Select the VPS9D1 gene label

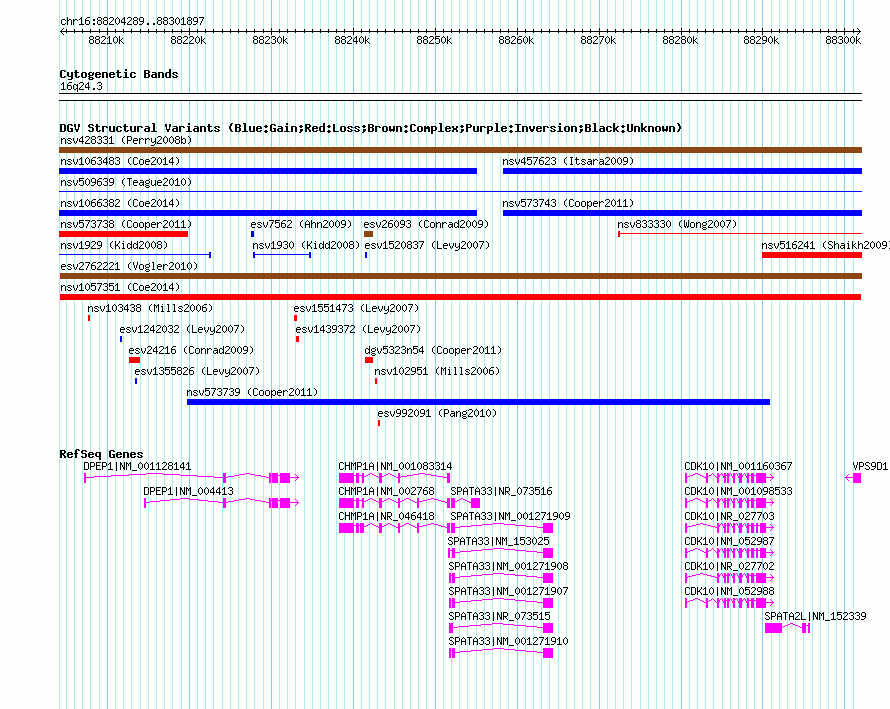coord(870,466)
